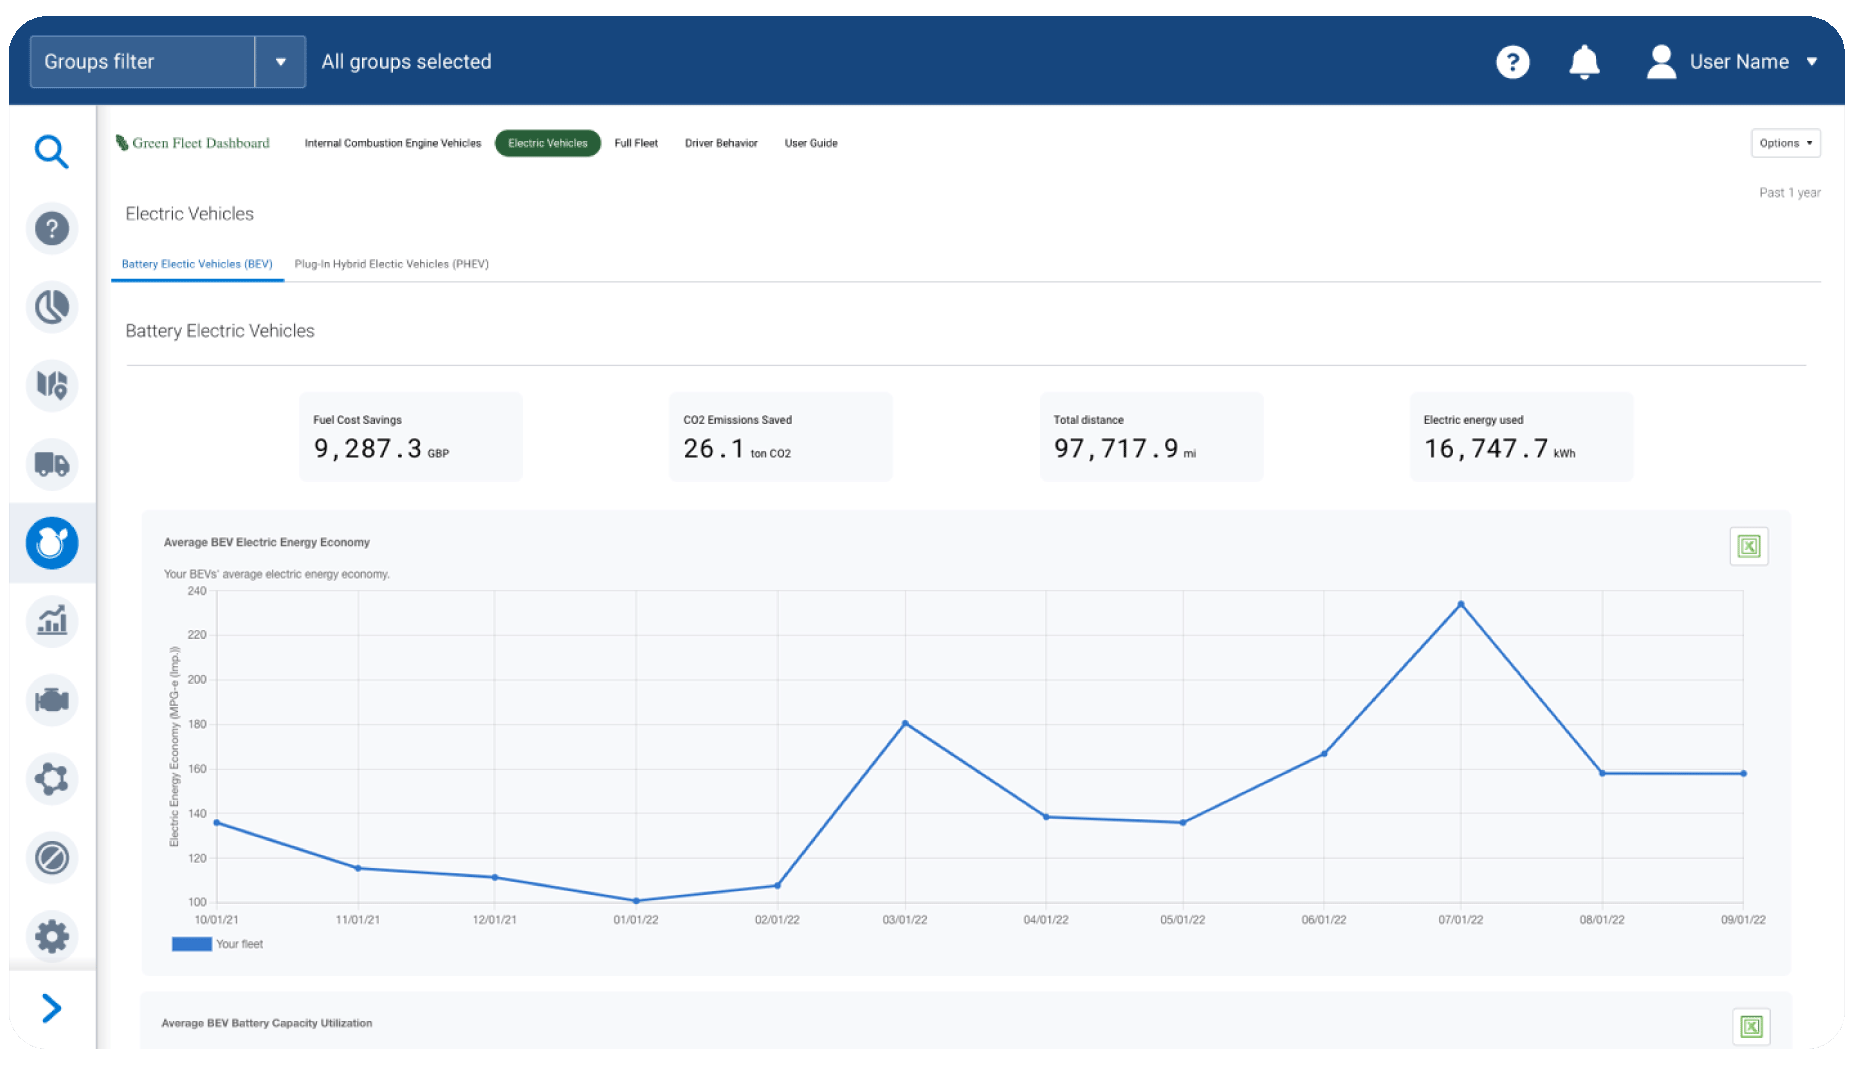
Task: Open the highlighted Green Fleet sidebar icon
Action: [52, 543]
